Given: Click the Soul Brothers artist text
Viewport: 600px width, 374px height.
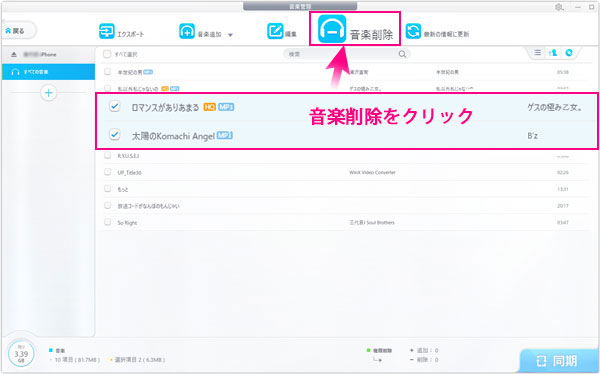Looking at the screenshot, I should [x=372, y=222].
